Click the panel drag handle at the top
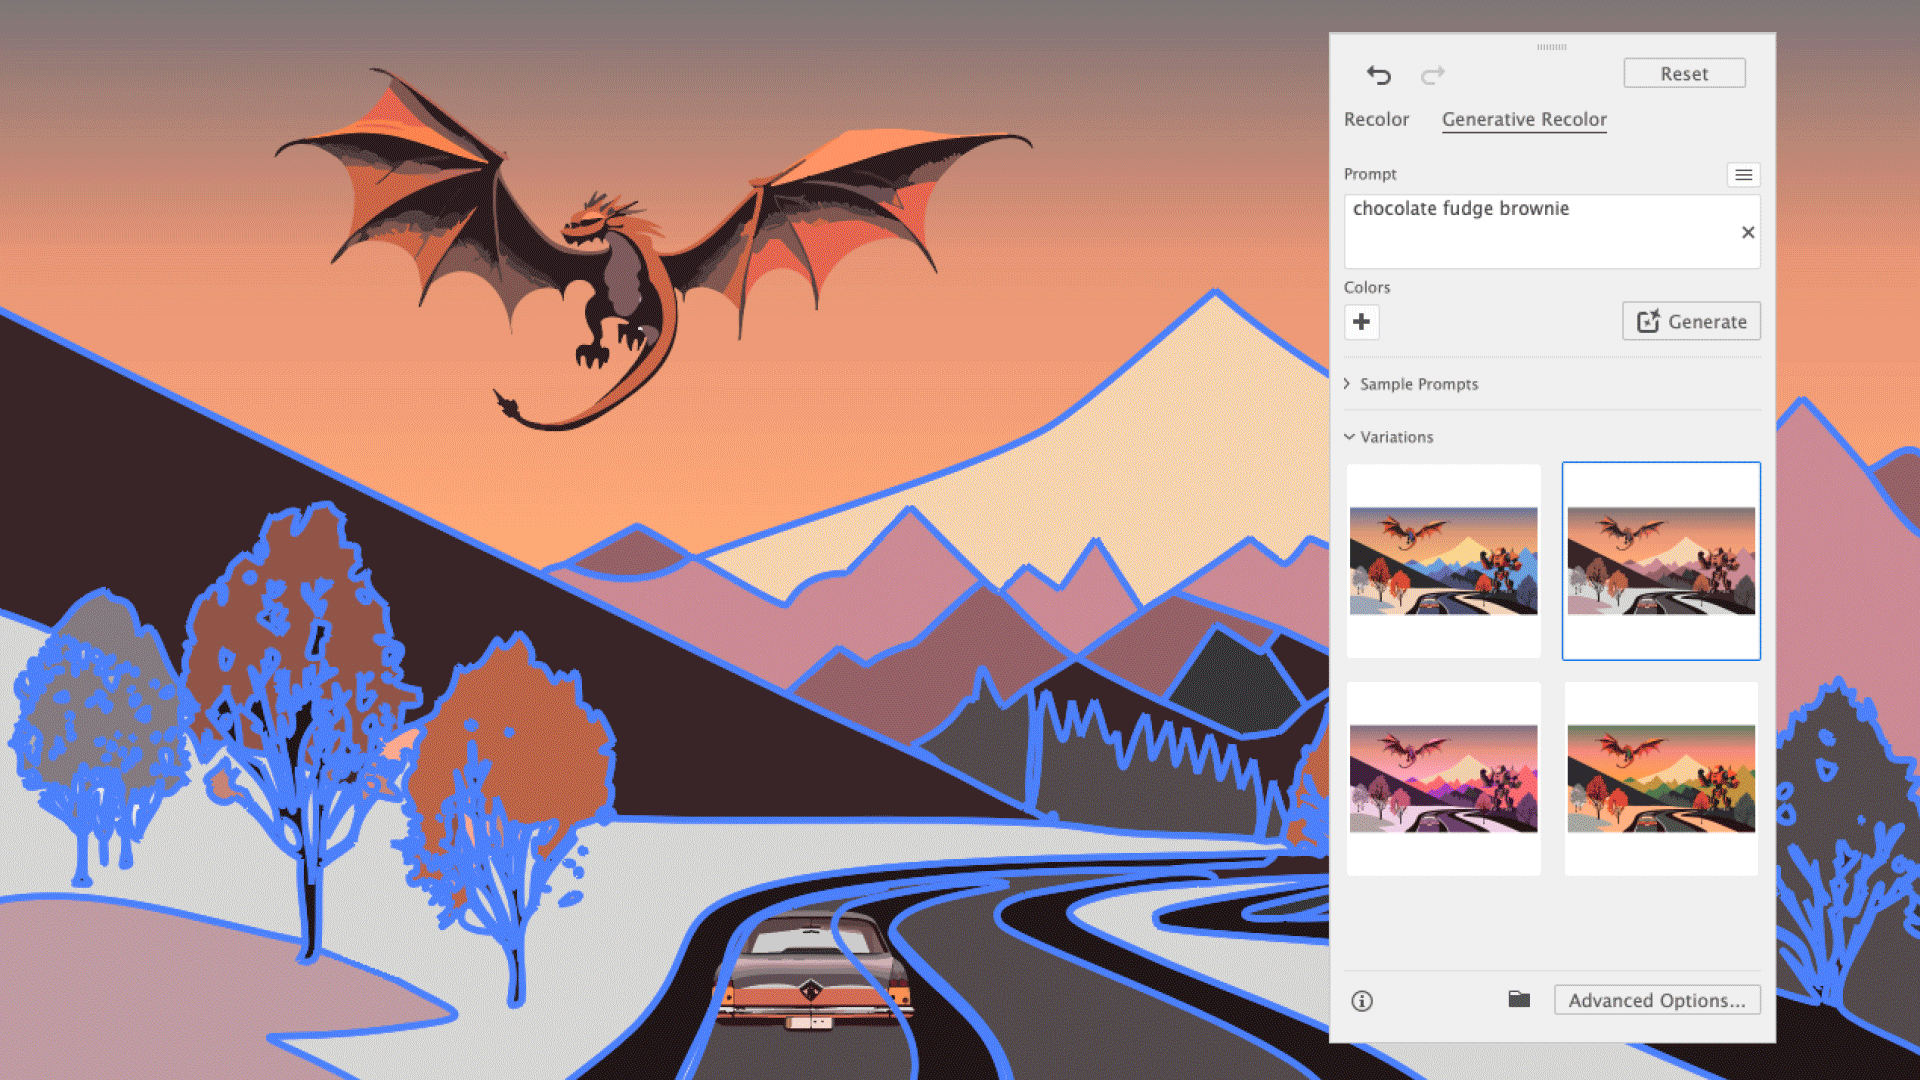Image resolution: width=1920 pixels, height=1080 pixels. coord(1552,46)
